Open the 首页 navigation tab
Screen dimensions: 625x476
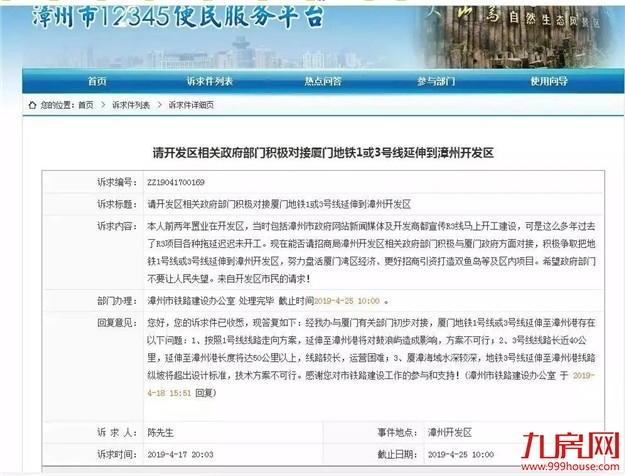click(97, 81)
